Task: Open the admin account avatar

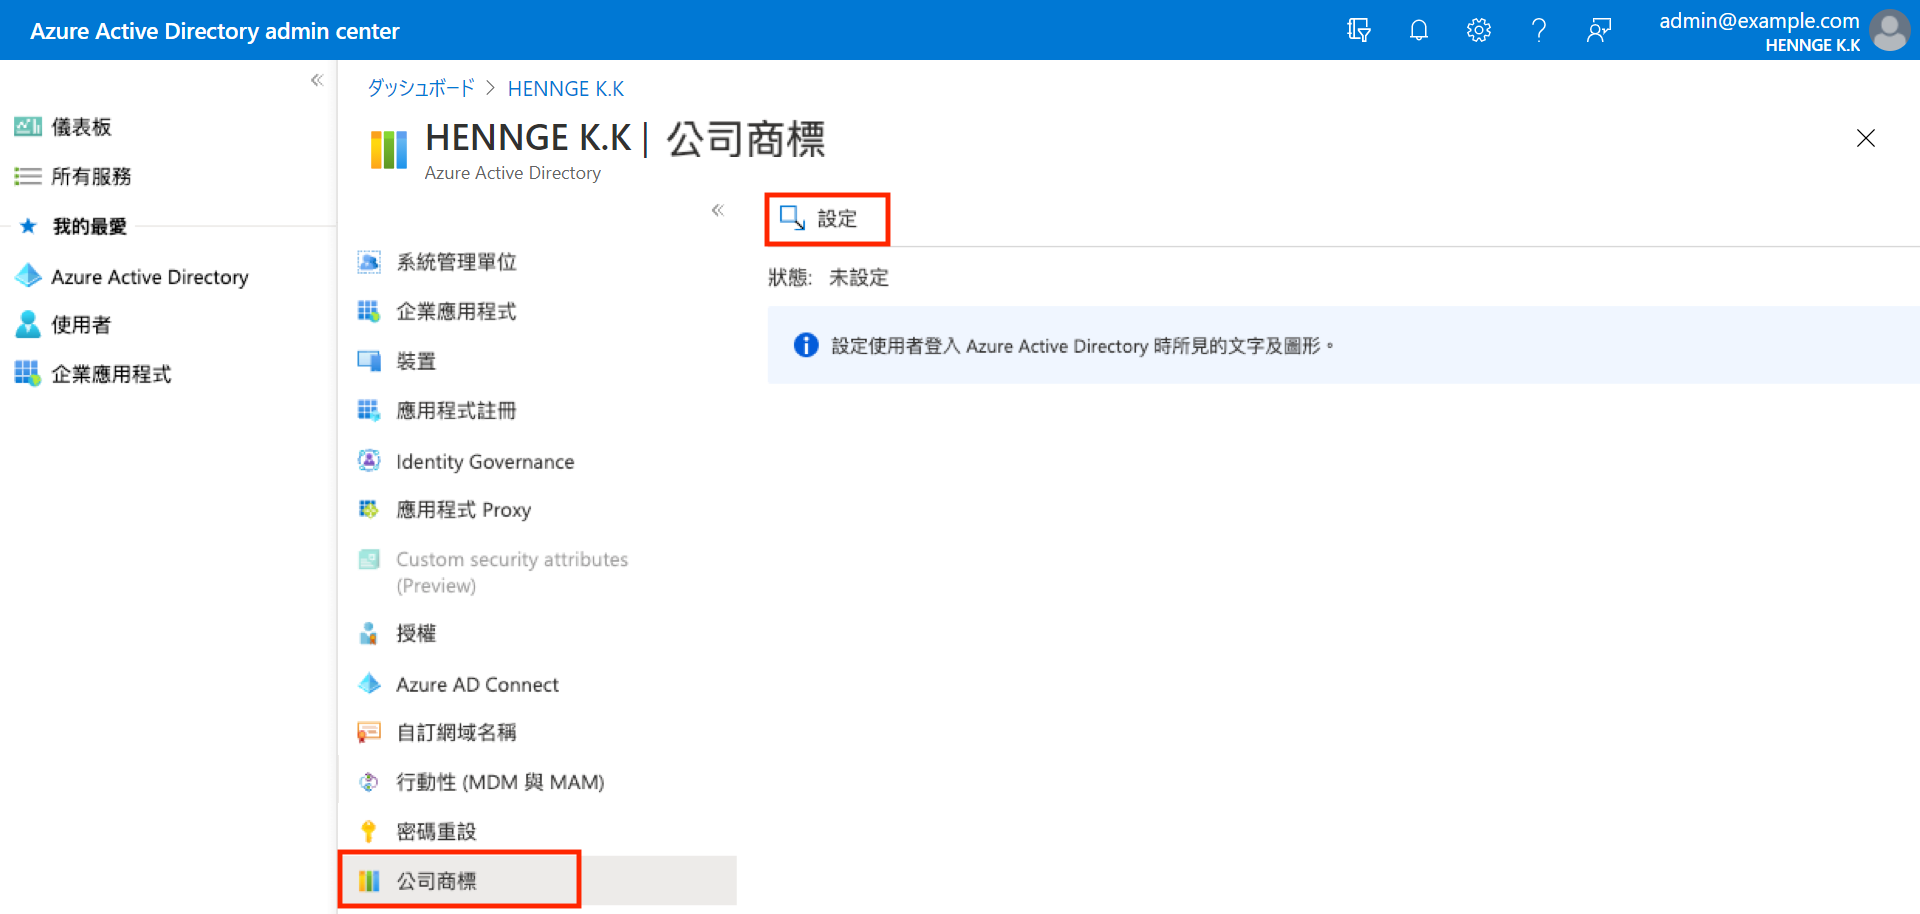Action: (x=1889, y=30)
